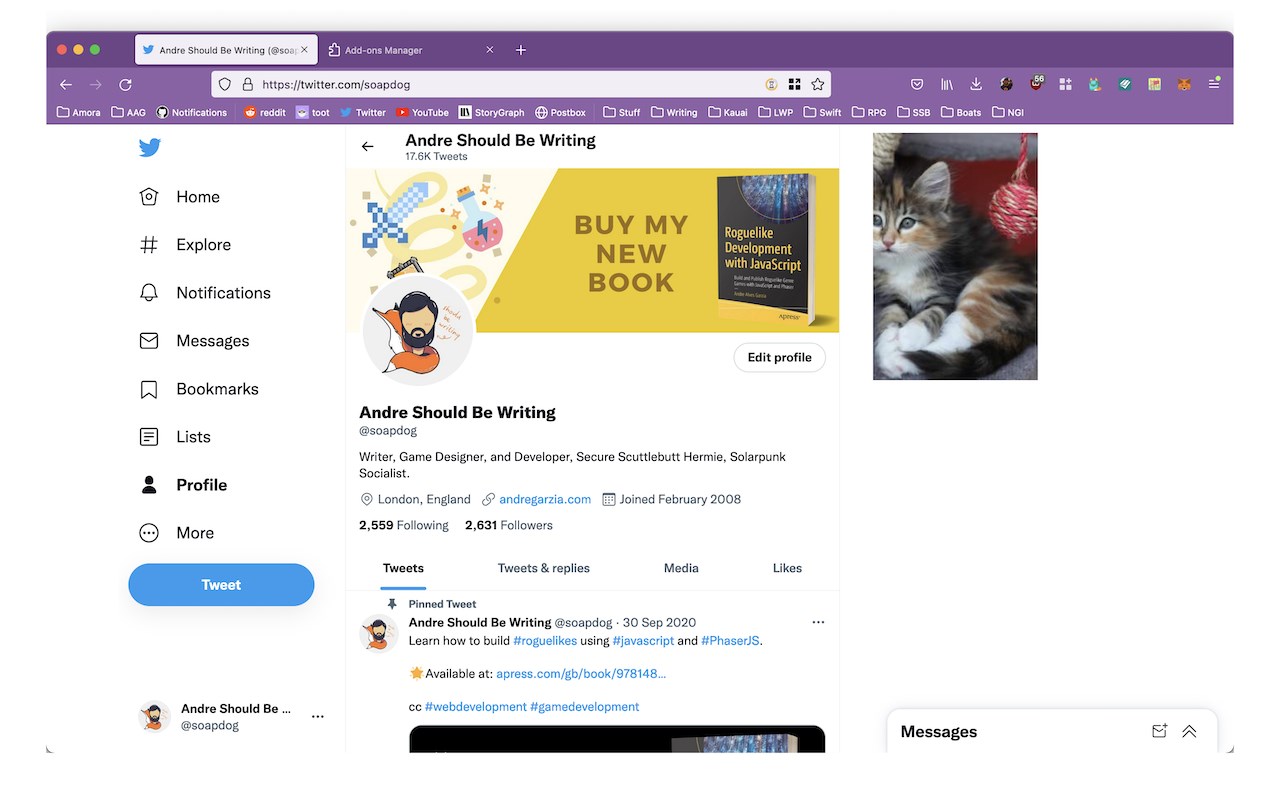
Task: Open account switcher dots beside @soapdog
Action: [318, 716]
